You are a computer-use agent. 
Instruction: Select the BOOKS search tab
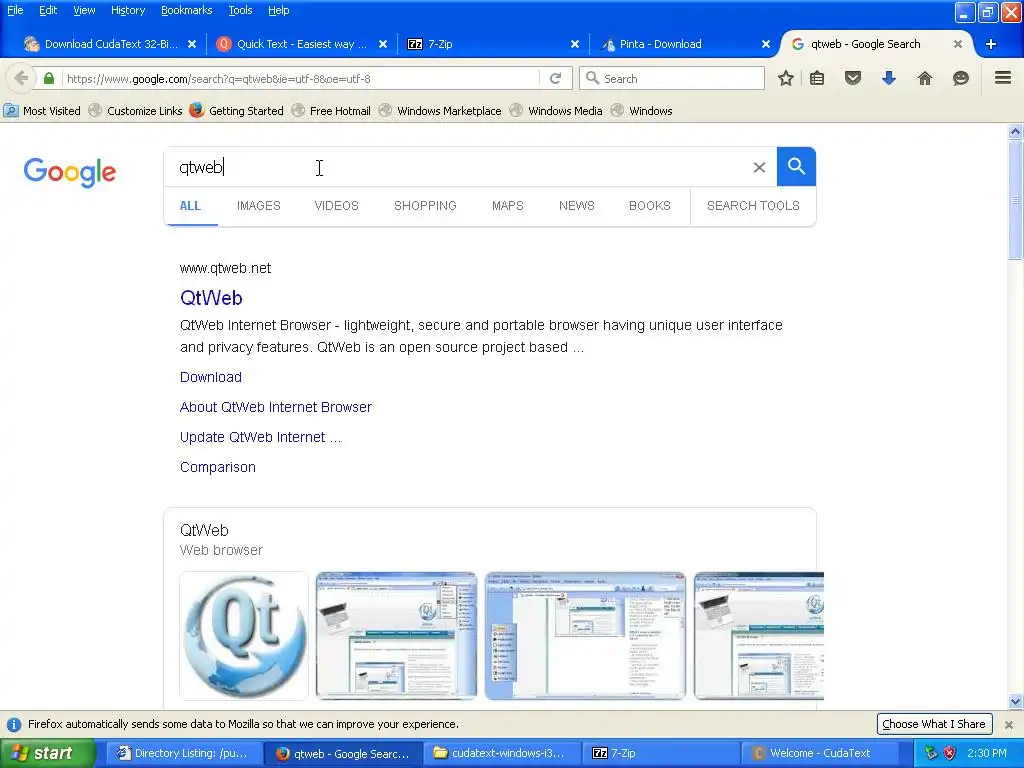click(x=650, y=206)
